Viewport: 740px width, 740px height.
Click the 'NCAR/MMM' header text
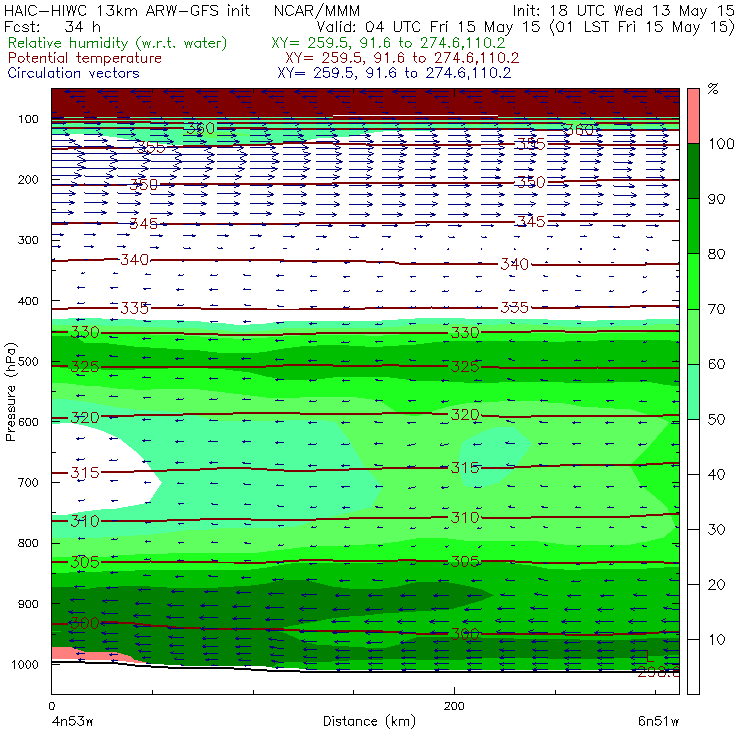pos(317,11)
